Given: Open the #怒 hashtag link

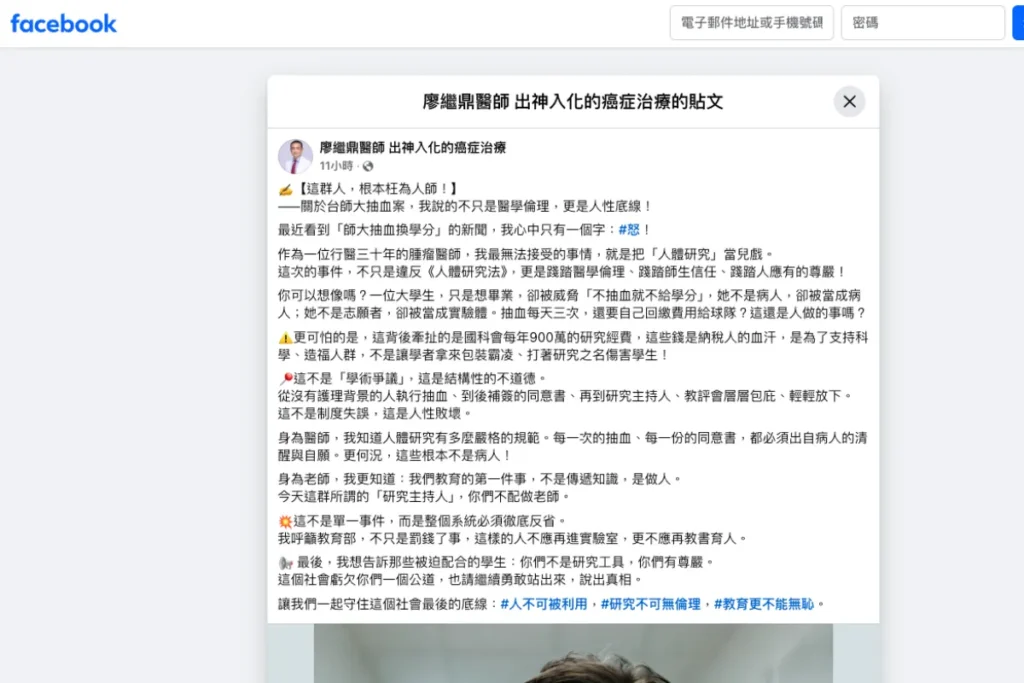Looking at the screenshot, I should click(629, 230).
